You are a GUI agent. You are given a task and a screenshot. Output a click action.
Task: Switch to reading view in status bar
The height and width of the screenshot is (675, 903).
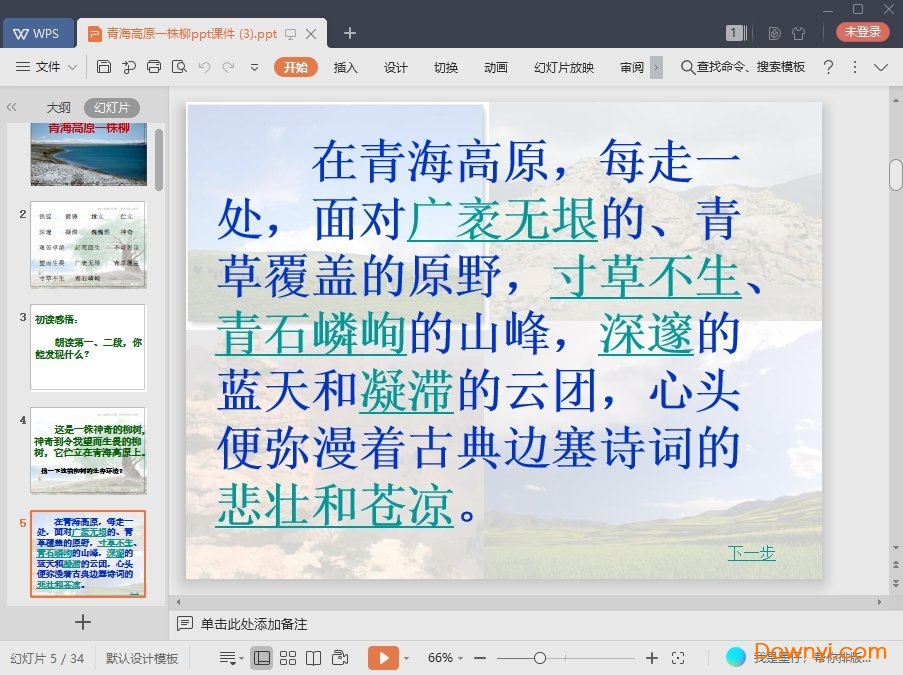[x=314, y=658]
